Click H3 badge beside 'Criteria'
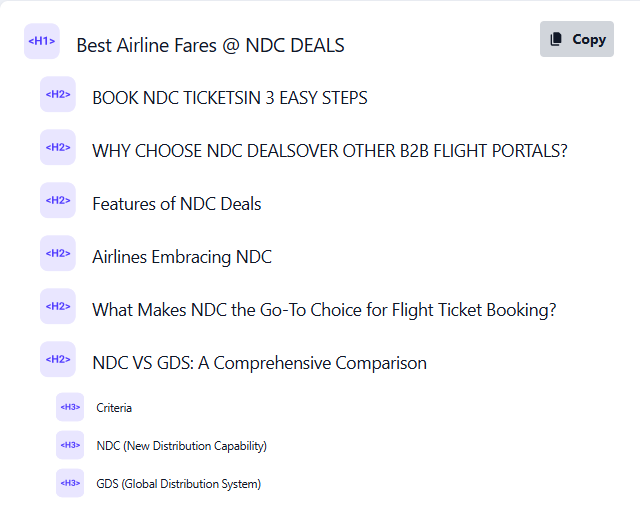Screen dimensions: 640x507 [x=70, y=407]
